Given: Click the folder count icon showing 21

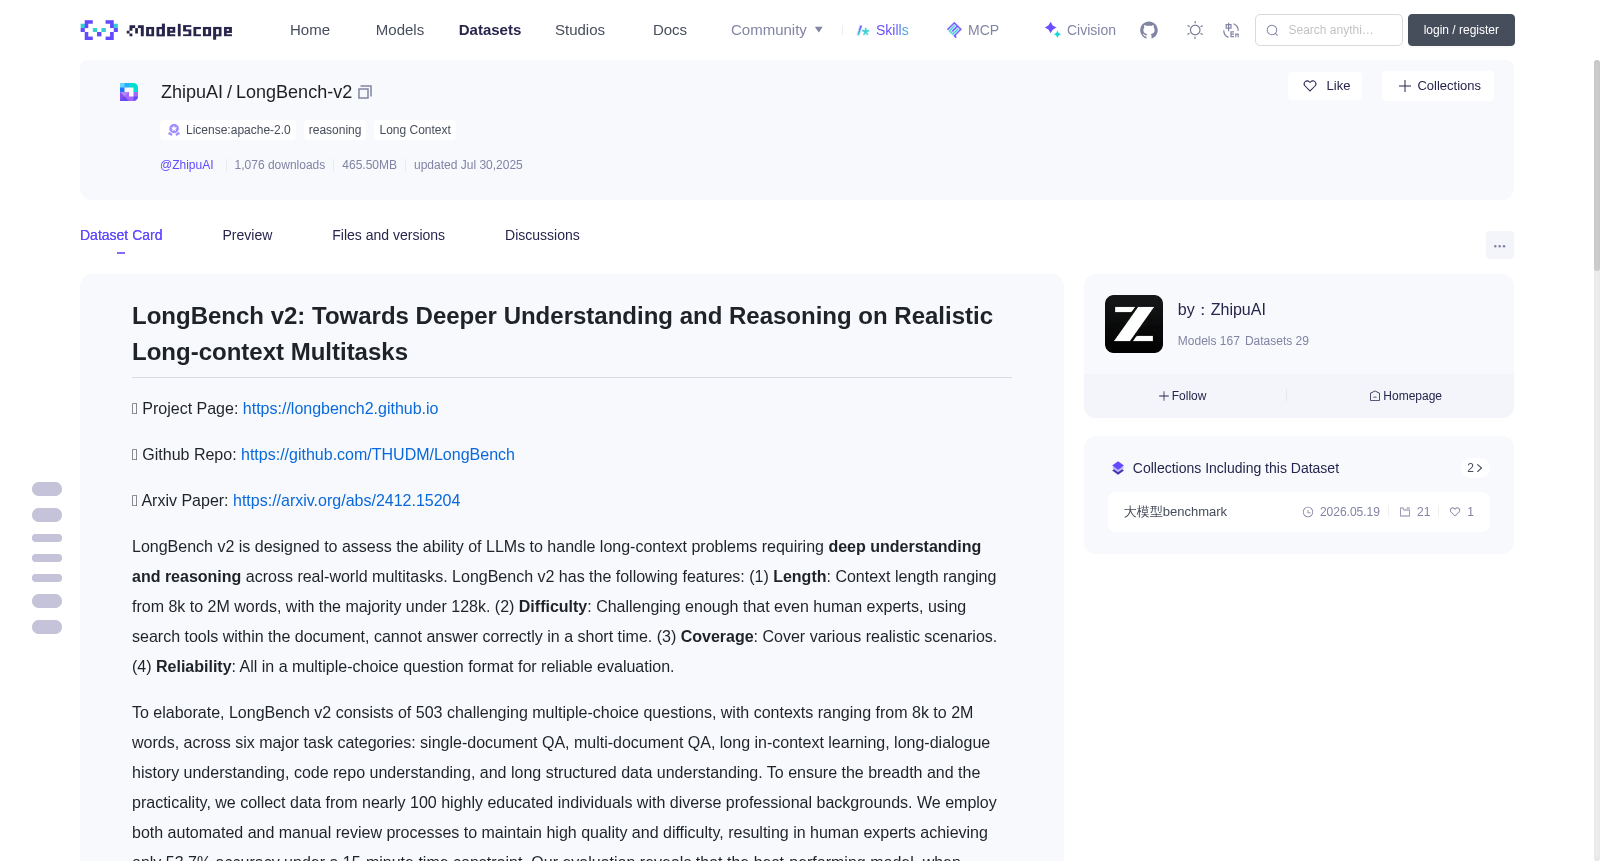Looking at the screenshot, I should 1405,512.
